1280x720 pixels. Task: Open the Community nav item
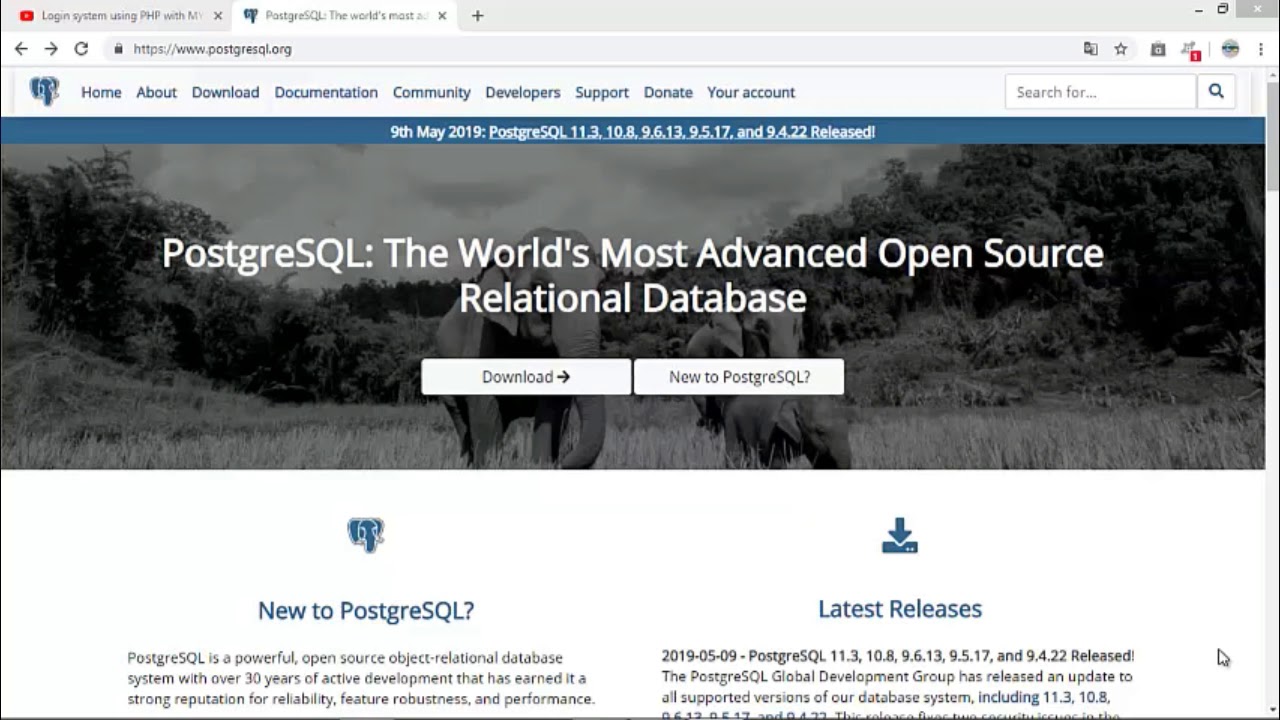431,92
